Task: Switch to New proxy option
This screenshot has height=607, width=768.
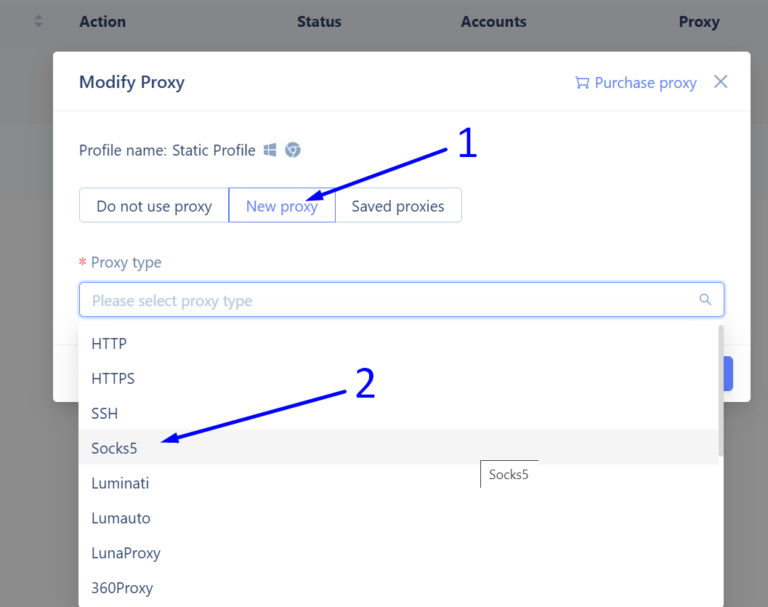Action: click(282, 206)
